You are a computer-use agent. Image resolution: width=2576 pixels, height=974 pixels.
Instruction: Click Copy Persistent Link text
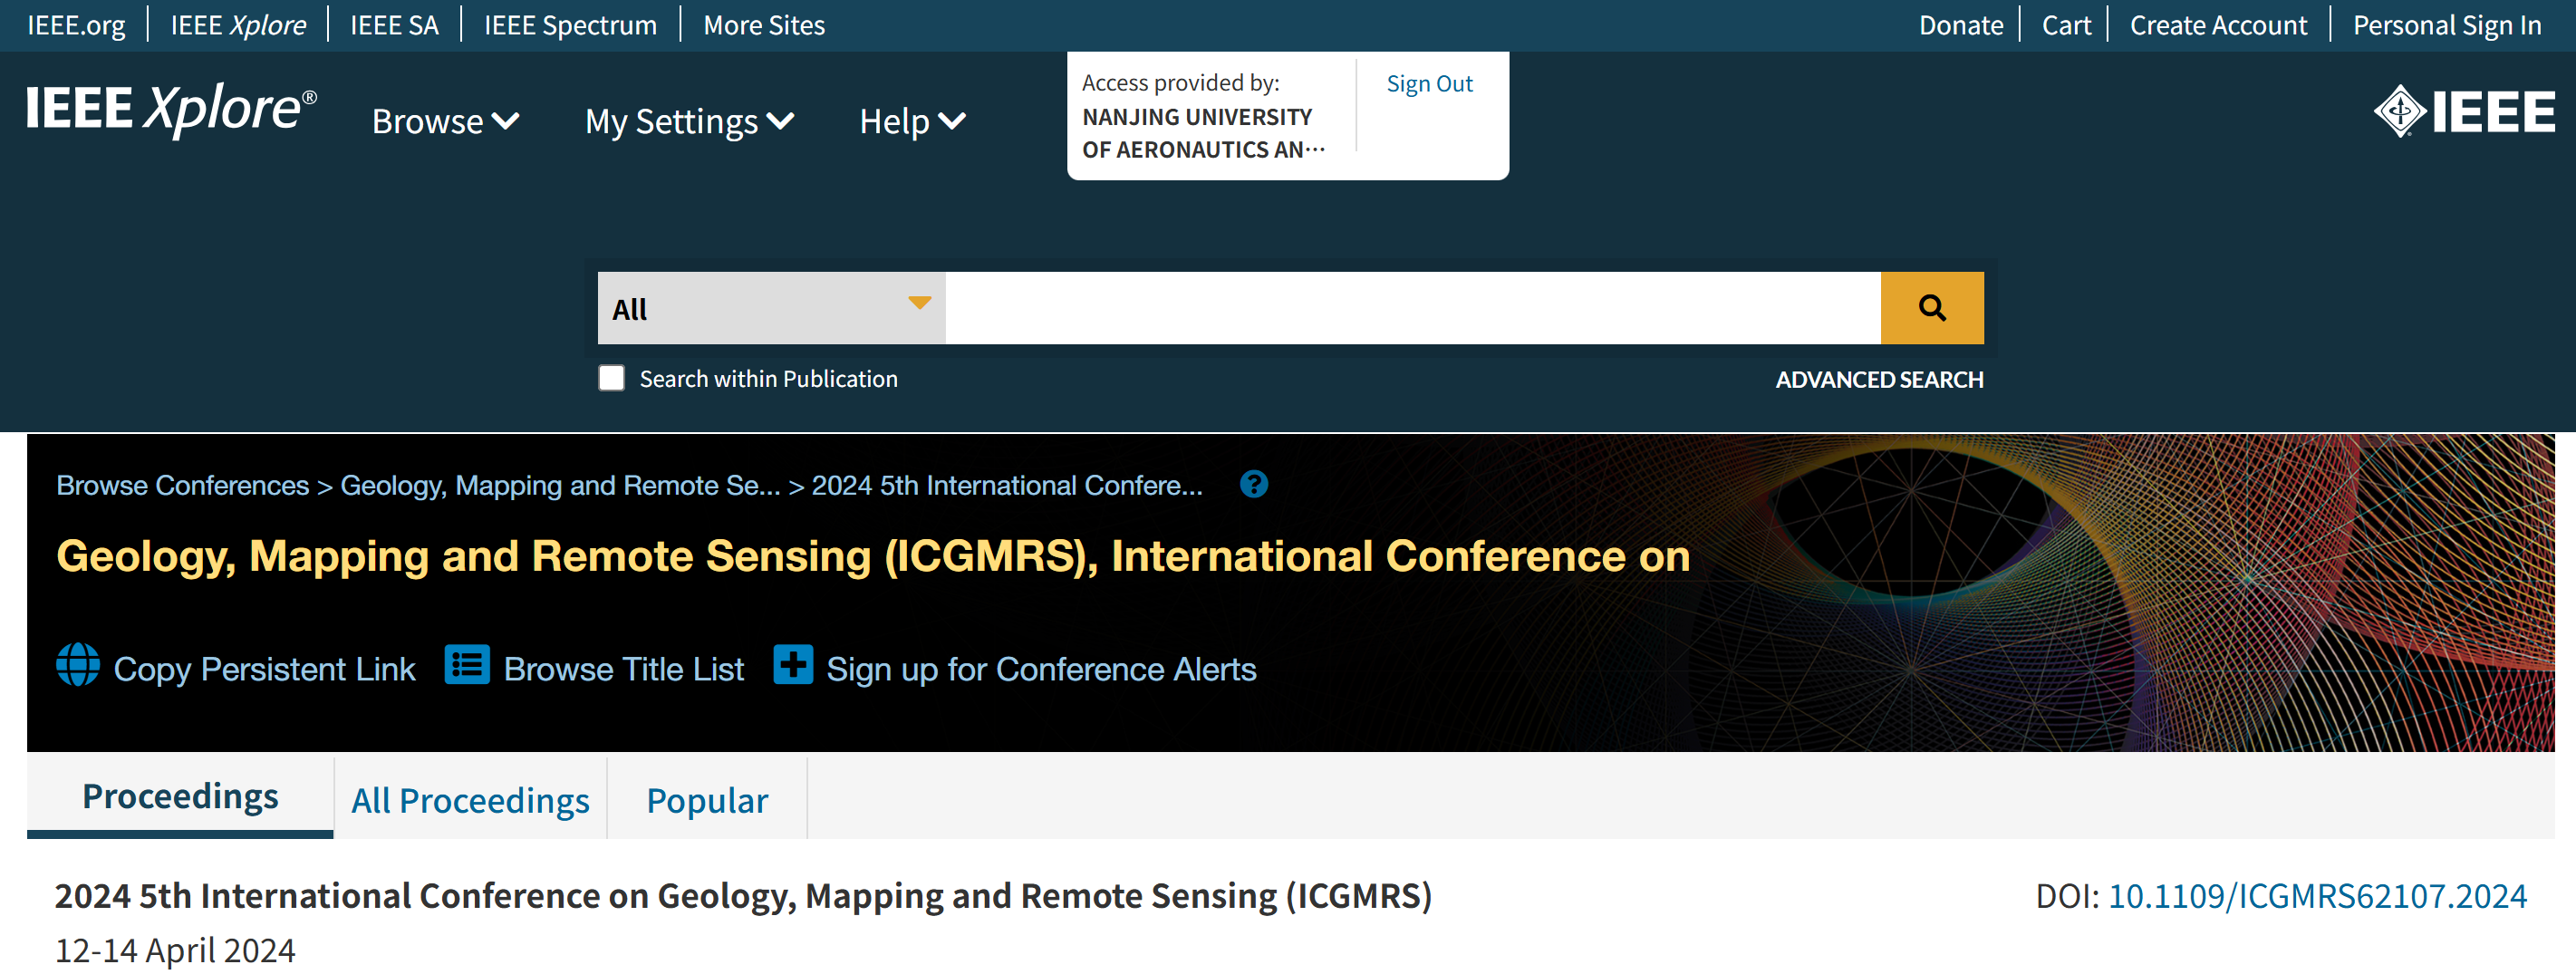[264, 668]
